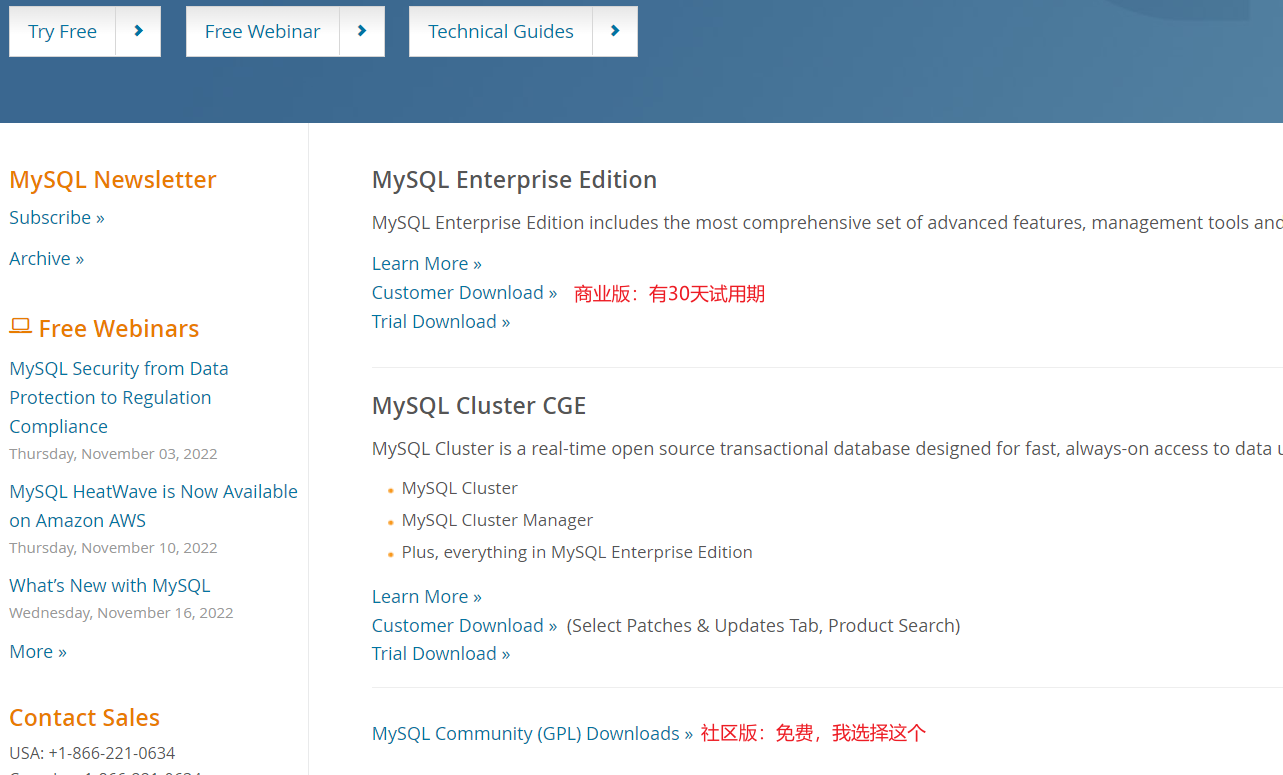
Task: Click the date Thursday, November 10, 2022
Action: click(113, 548)
